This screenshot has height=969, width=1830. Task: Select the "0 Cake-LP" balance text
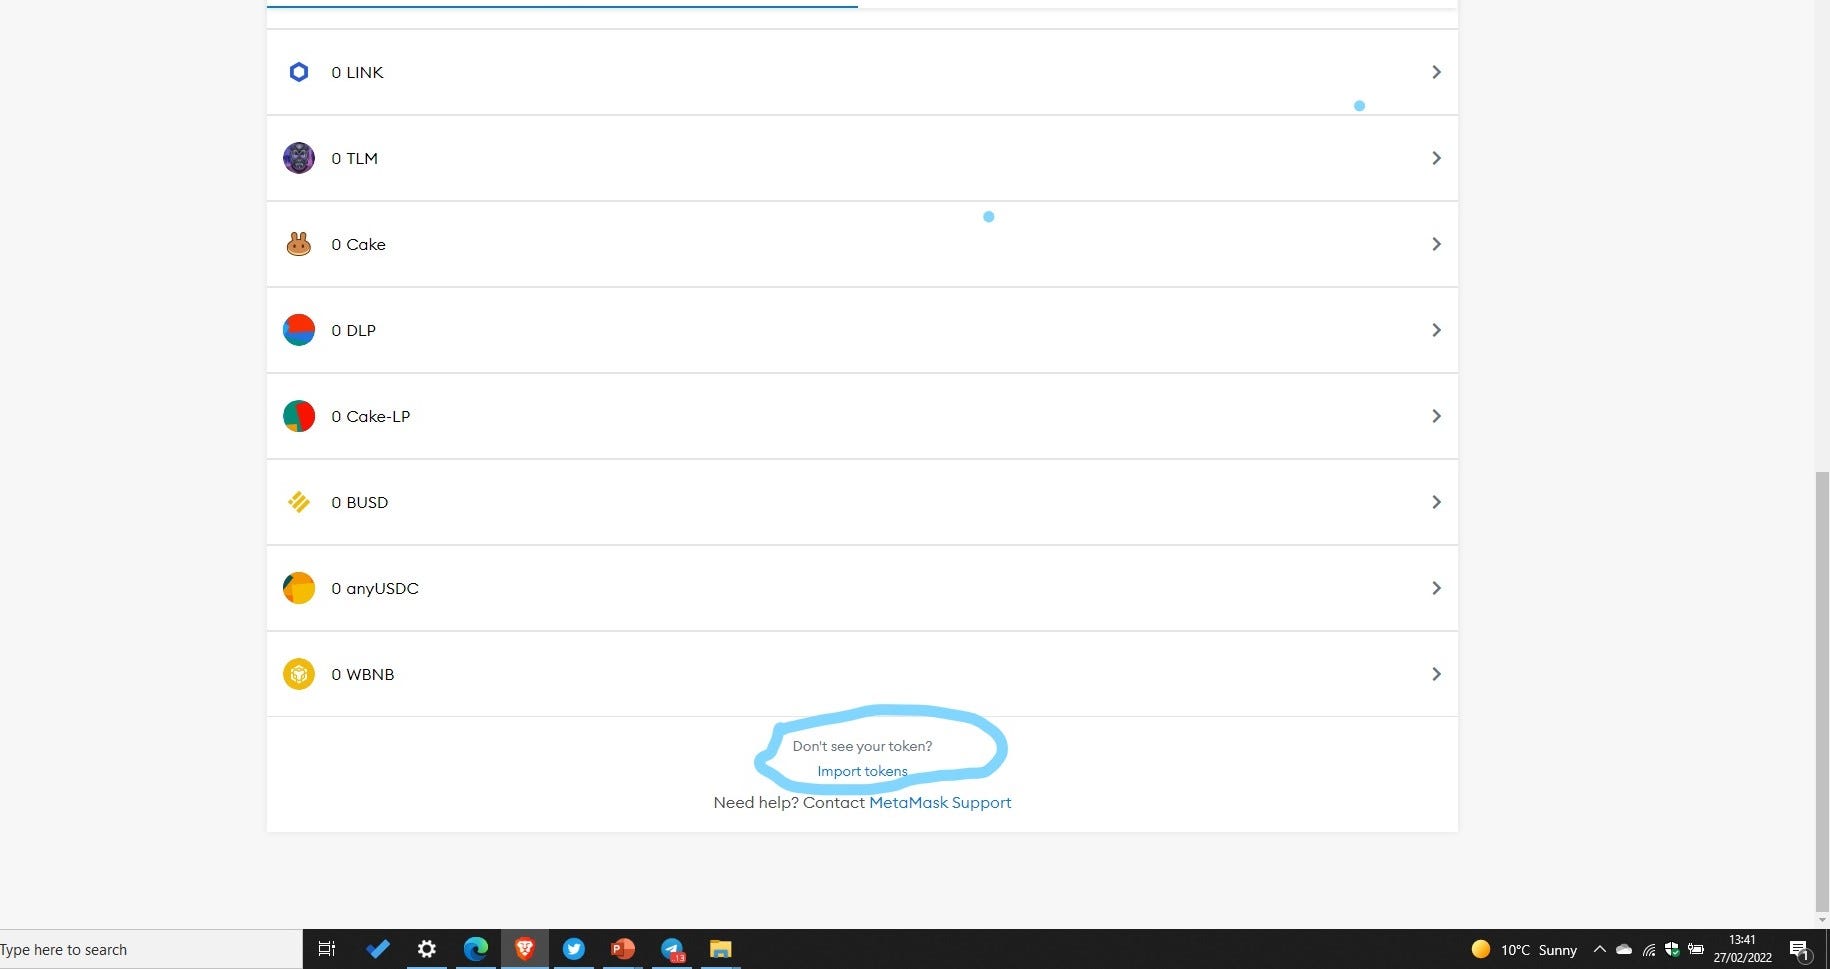[370, 417]
